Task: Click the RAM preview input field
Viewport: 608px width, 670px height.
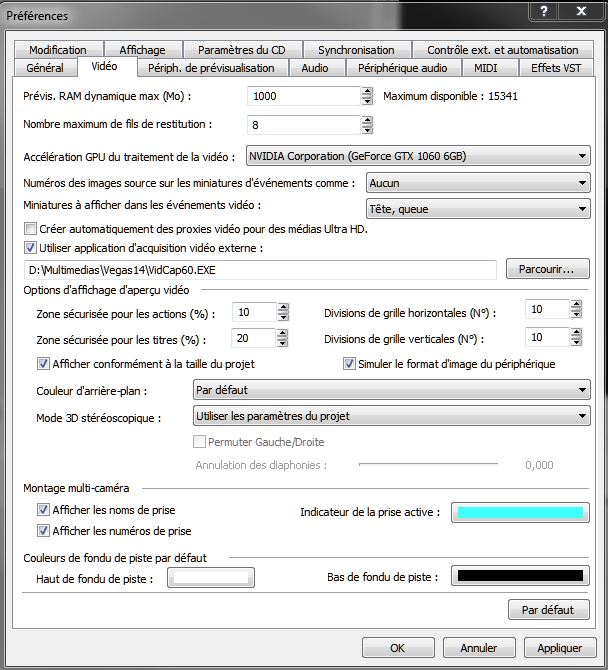Action: (x=304, y=96)
